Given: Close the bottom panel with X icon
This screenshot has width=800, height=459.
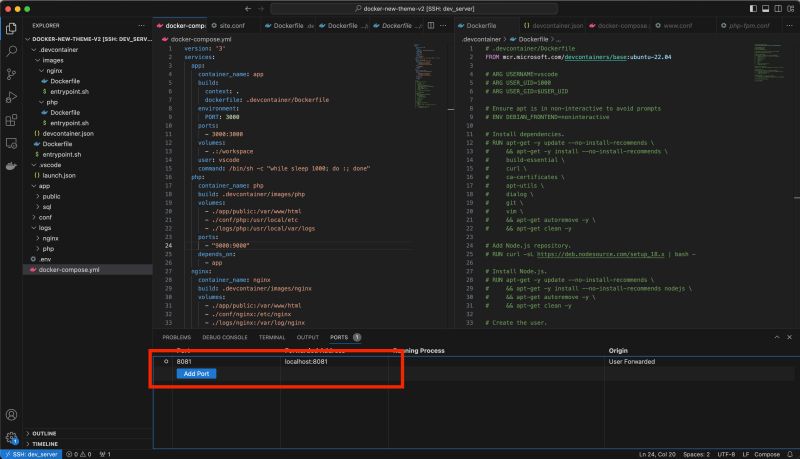Looking at the screenshot, I should [x=789, y=337].
